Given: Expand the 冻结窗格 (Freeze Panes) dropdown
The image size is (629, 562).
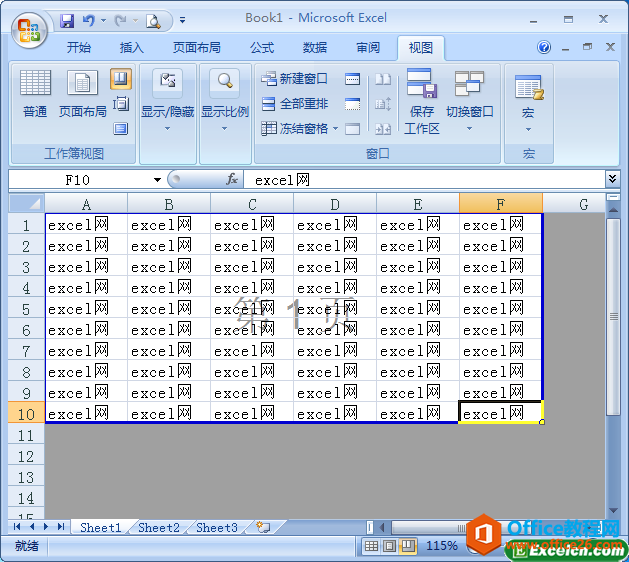Looking at the screenshot, I should tap(300, 128).
